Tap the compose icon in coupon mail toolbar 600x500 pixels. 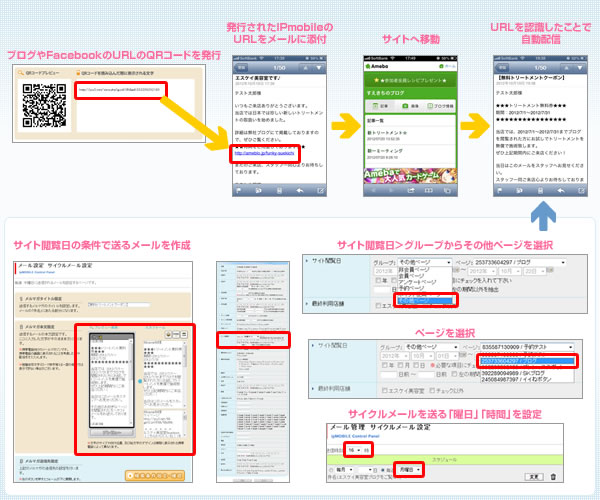point(582,190)
